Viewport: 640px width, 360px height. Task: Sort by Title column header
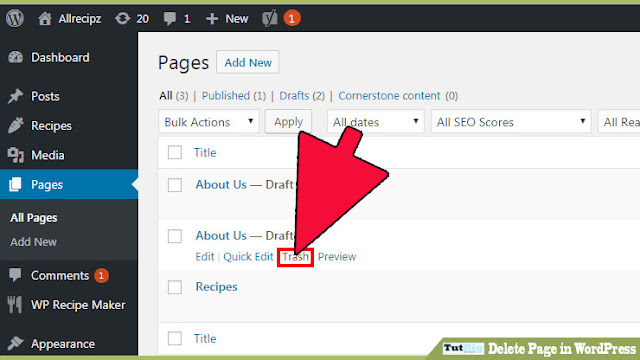[x=205, y=152]
